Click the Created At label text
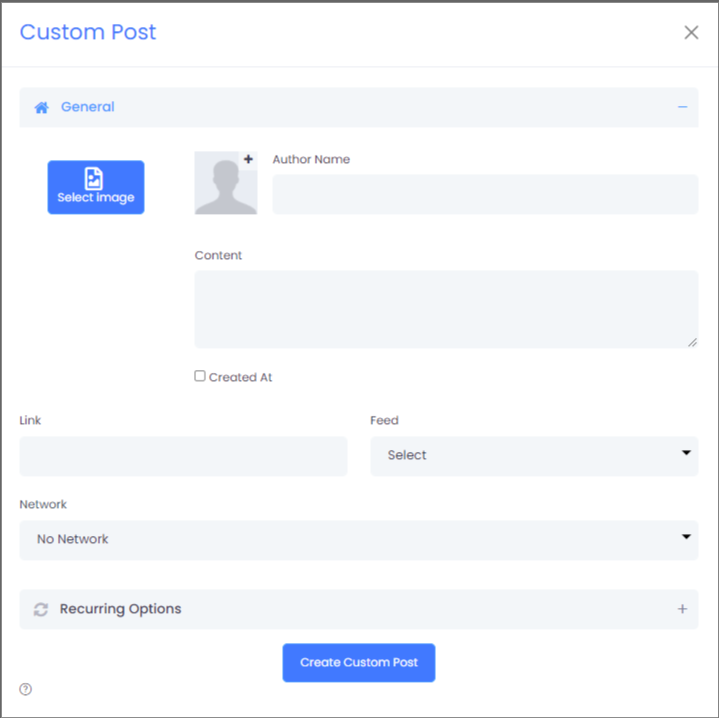 (240, 377)
